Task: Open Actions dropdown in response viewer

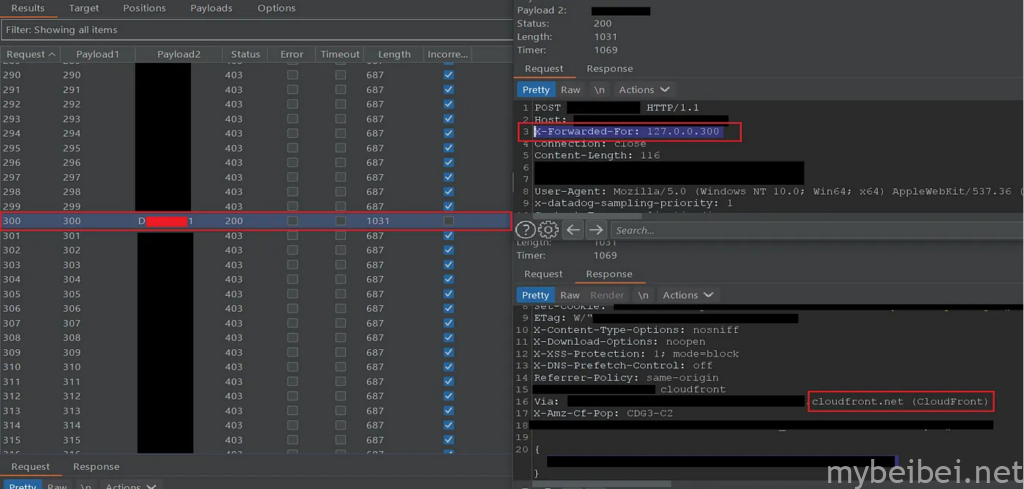Action: pyautogui.click(x=688, y=295)
